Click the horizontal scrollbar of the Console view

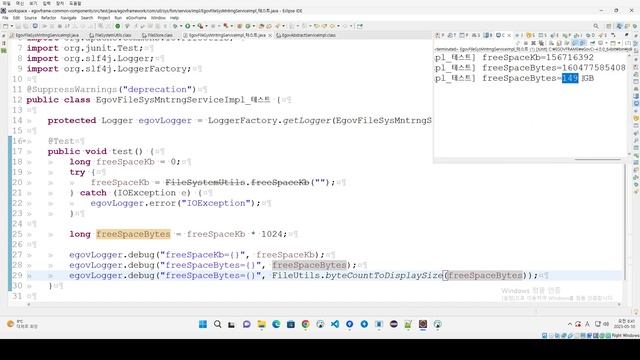[597, 160]
